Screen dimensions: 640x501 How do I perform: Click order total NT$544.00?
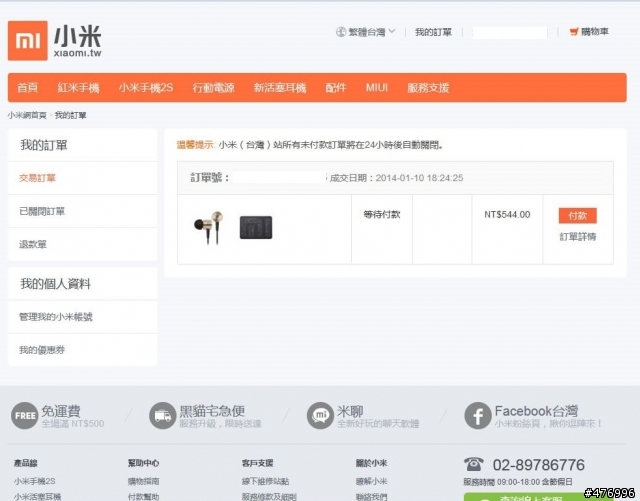507,215
